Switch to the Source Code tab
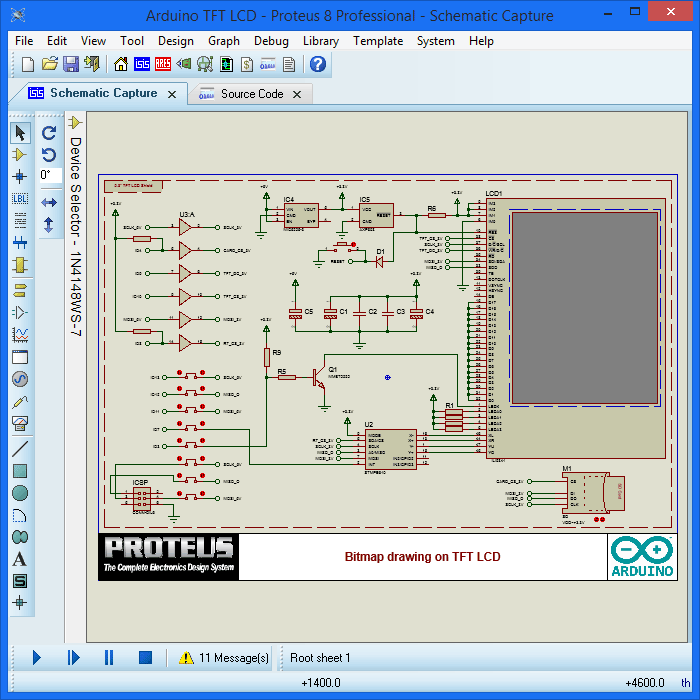 [x=251, y=94]
